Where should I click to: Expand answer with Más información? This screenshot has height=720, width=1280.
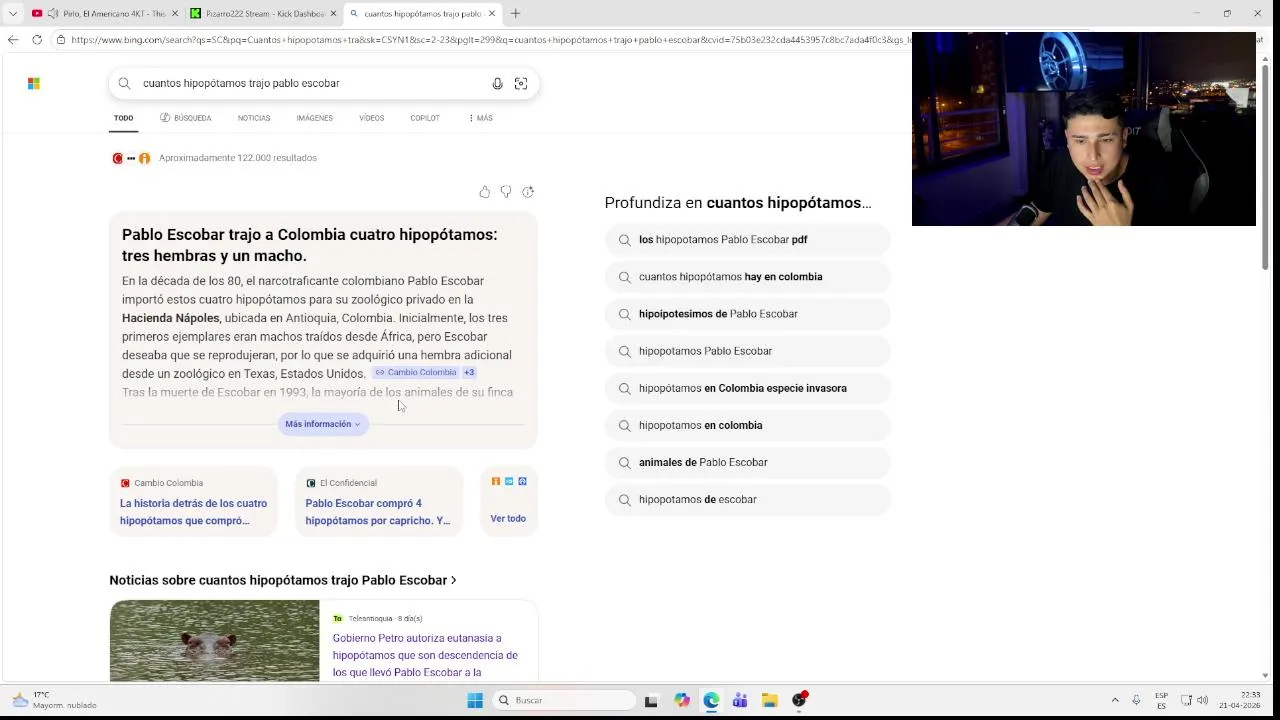point(323,424)
